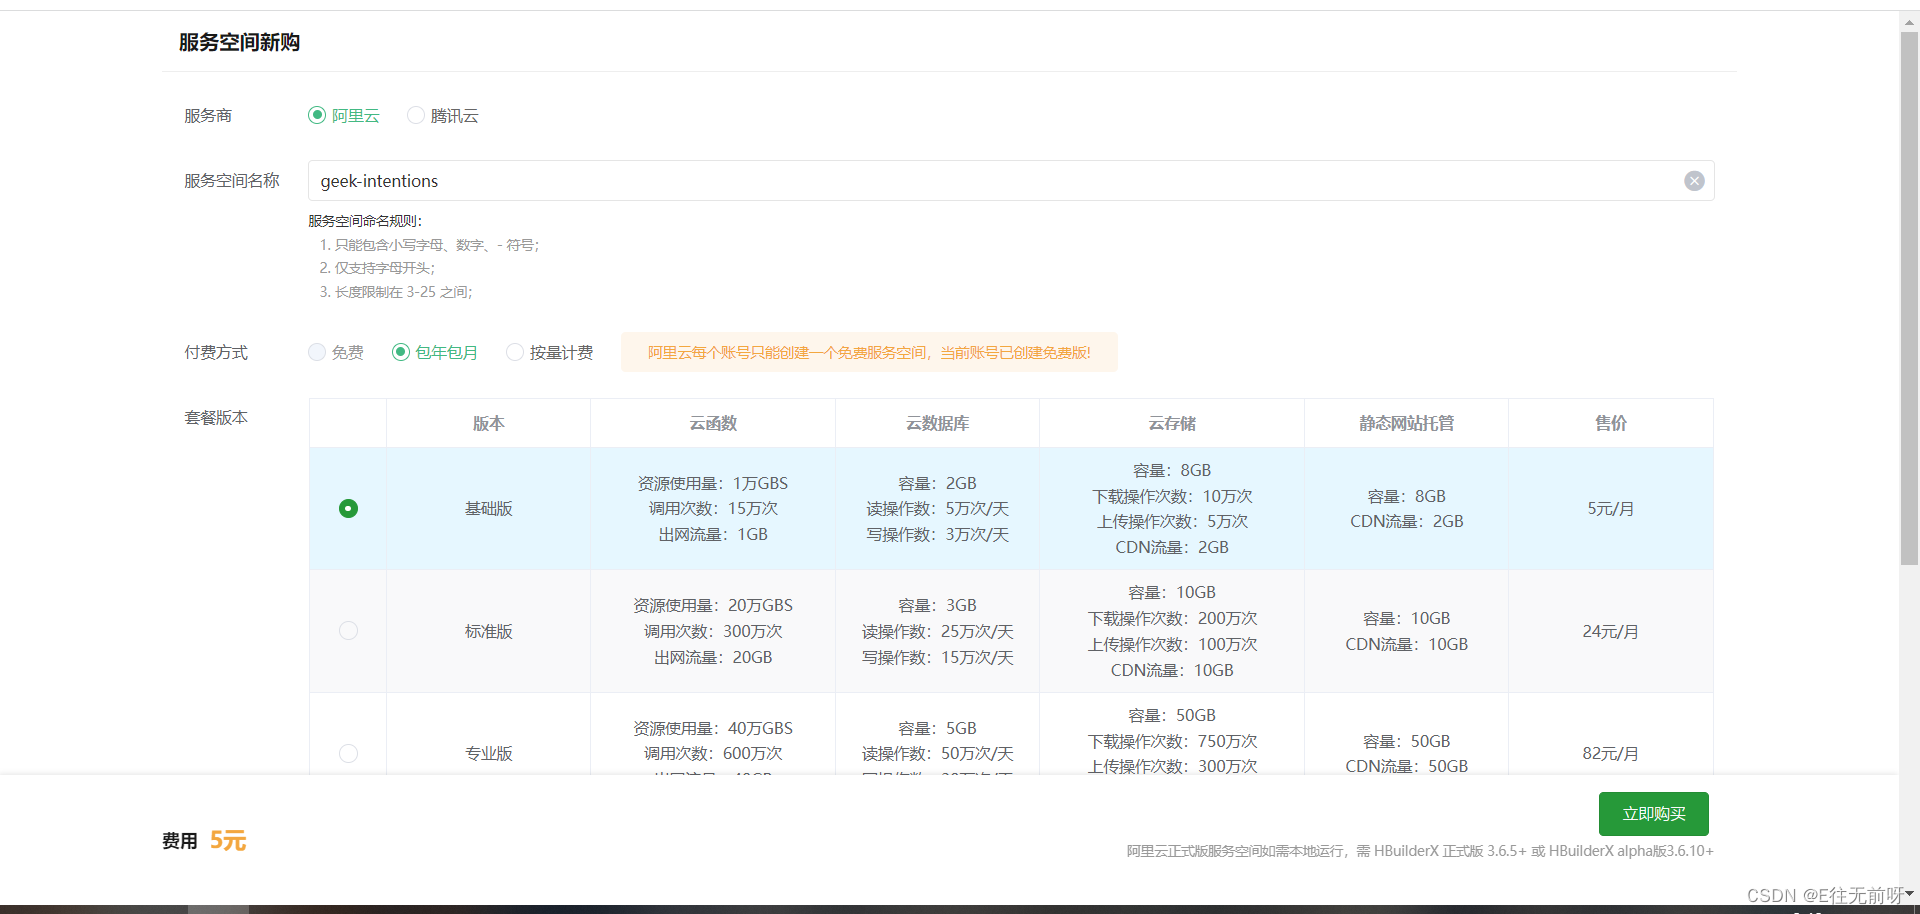Viewport: 1920px width, 914px height.
Task: Focus the geek-intentions name input field
Action: (x=1011, y=181)
